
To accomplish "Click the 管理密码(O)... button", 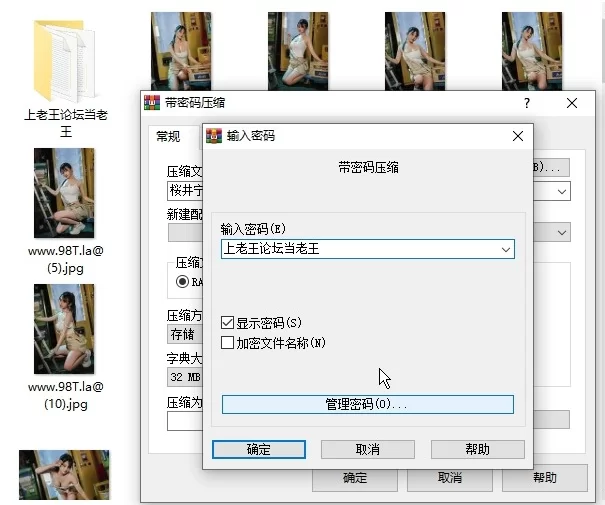I will 368,404.
